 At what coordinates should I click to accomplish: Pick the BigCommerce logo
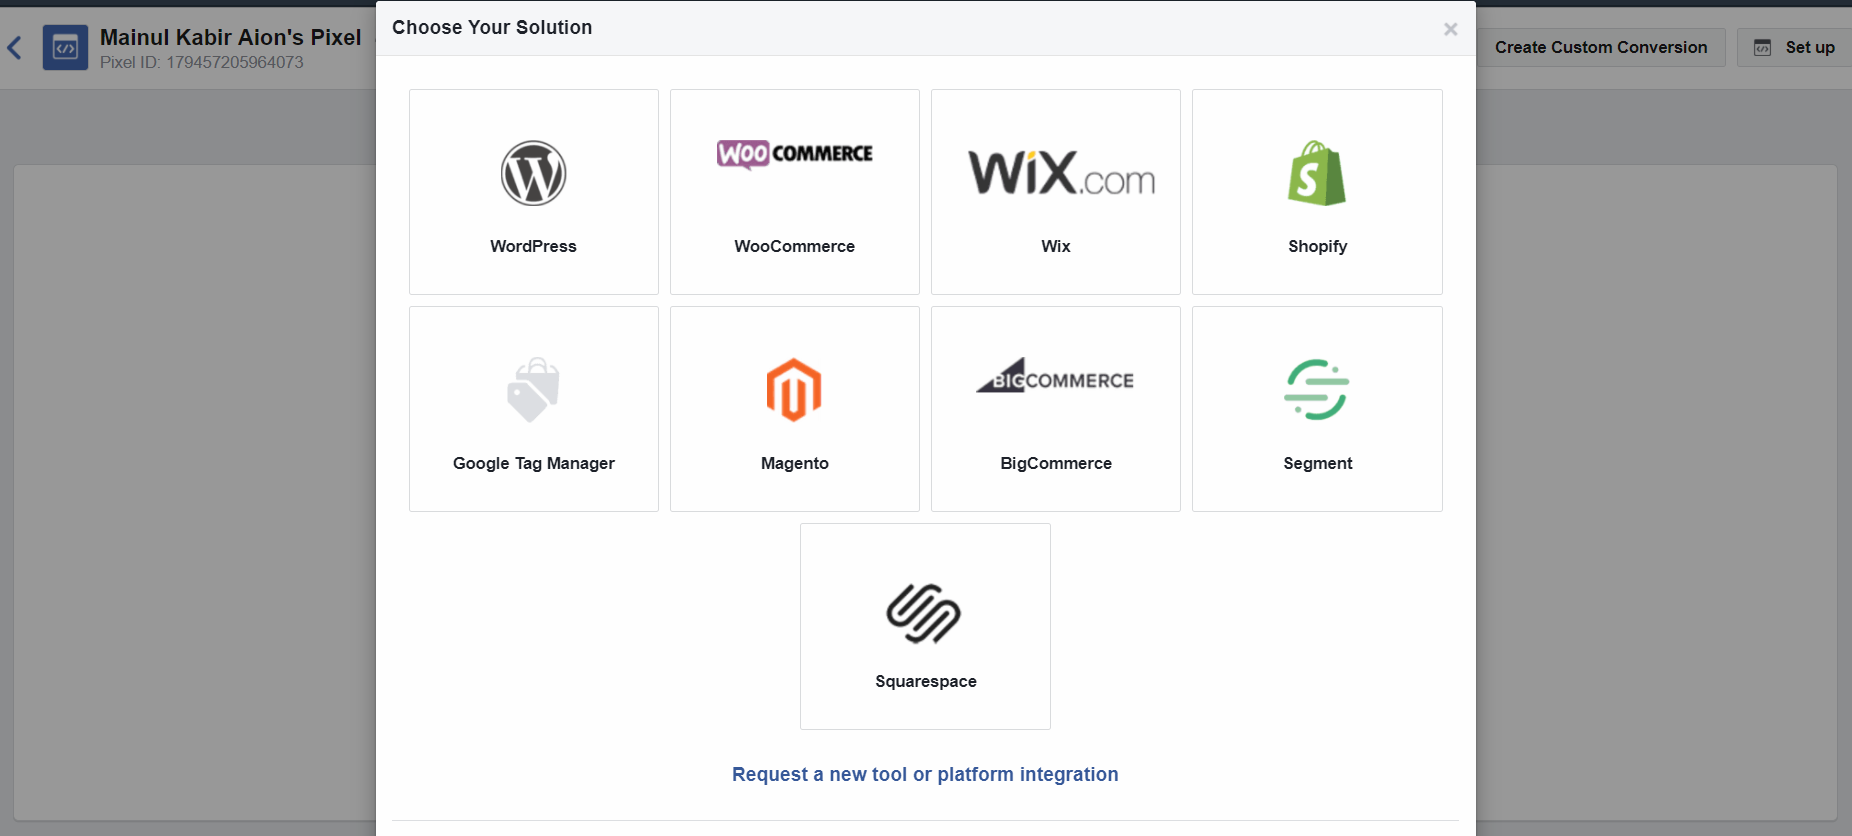coord(1055,375)
